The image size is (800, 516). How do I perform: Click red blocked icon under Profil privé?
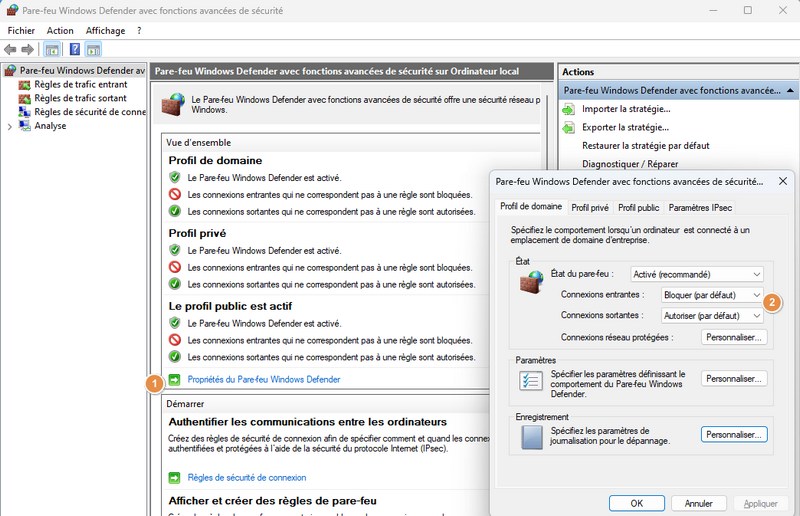[x=174, y=267]
